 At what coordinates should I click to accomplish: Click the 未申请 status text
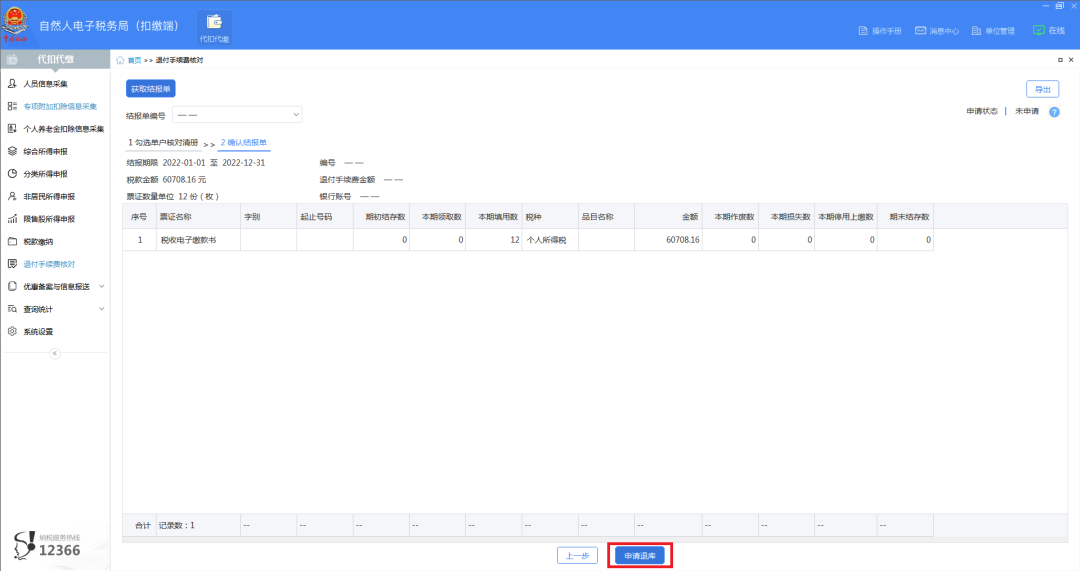pyautogui.click(x=1026, y=112)
